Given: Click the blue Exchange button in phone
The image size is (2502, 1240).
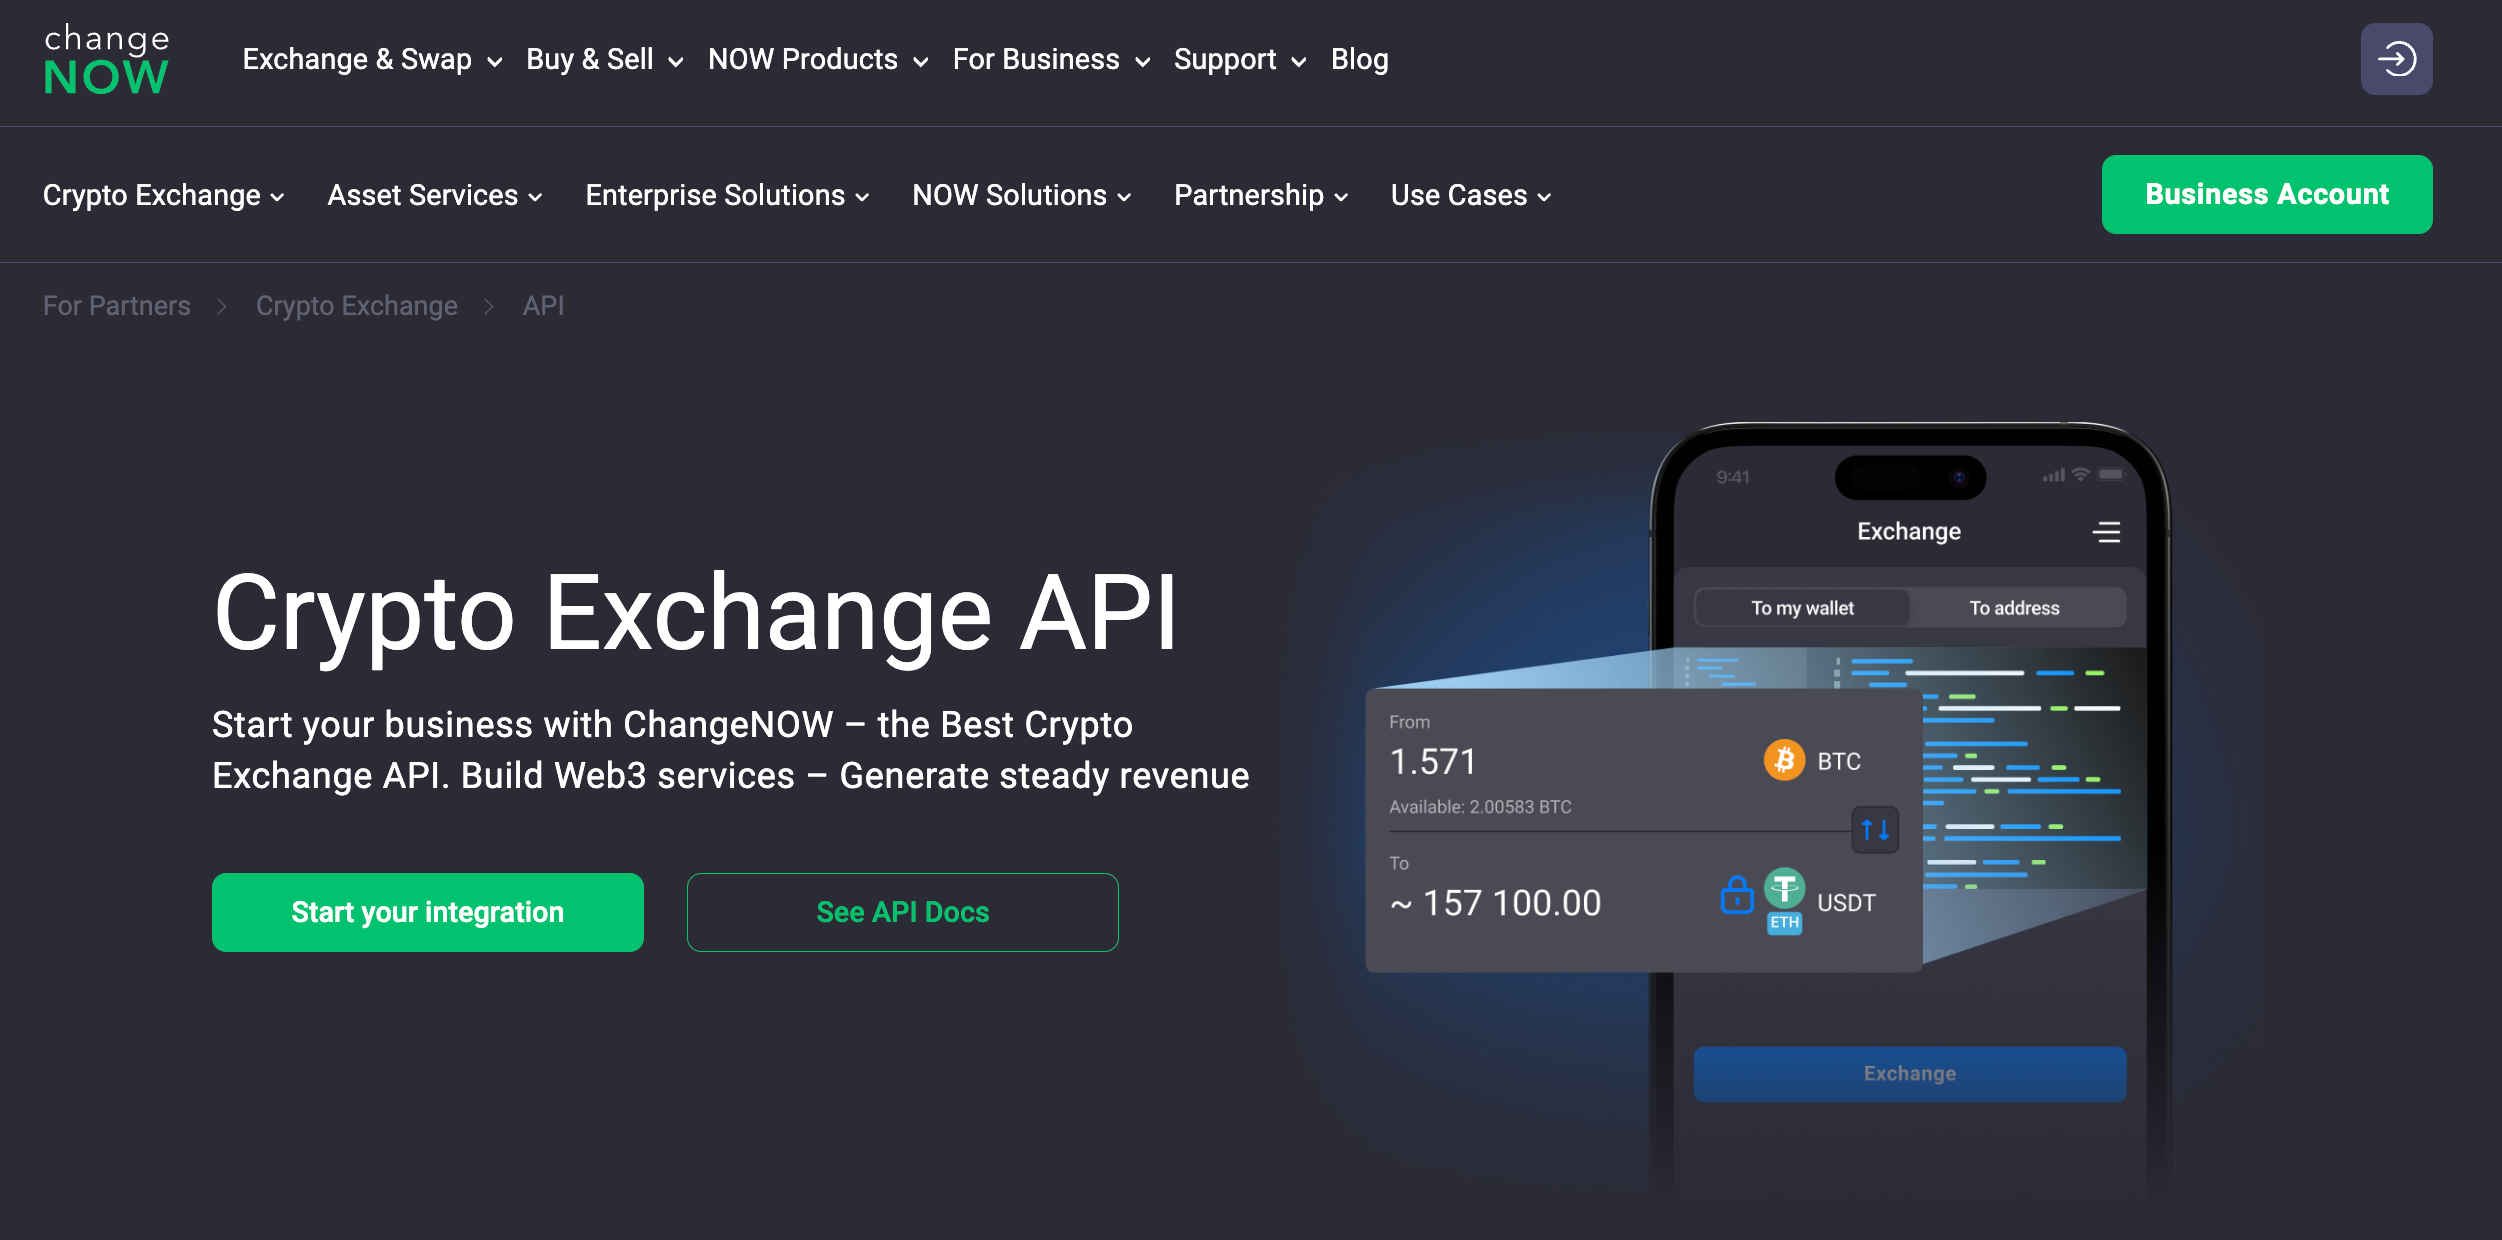Looking at the screenshot, I should point(1909,1074).
